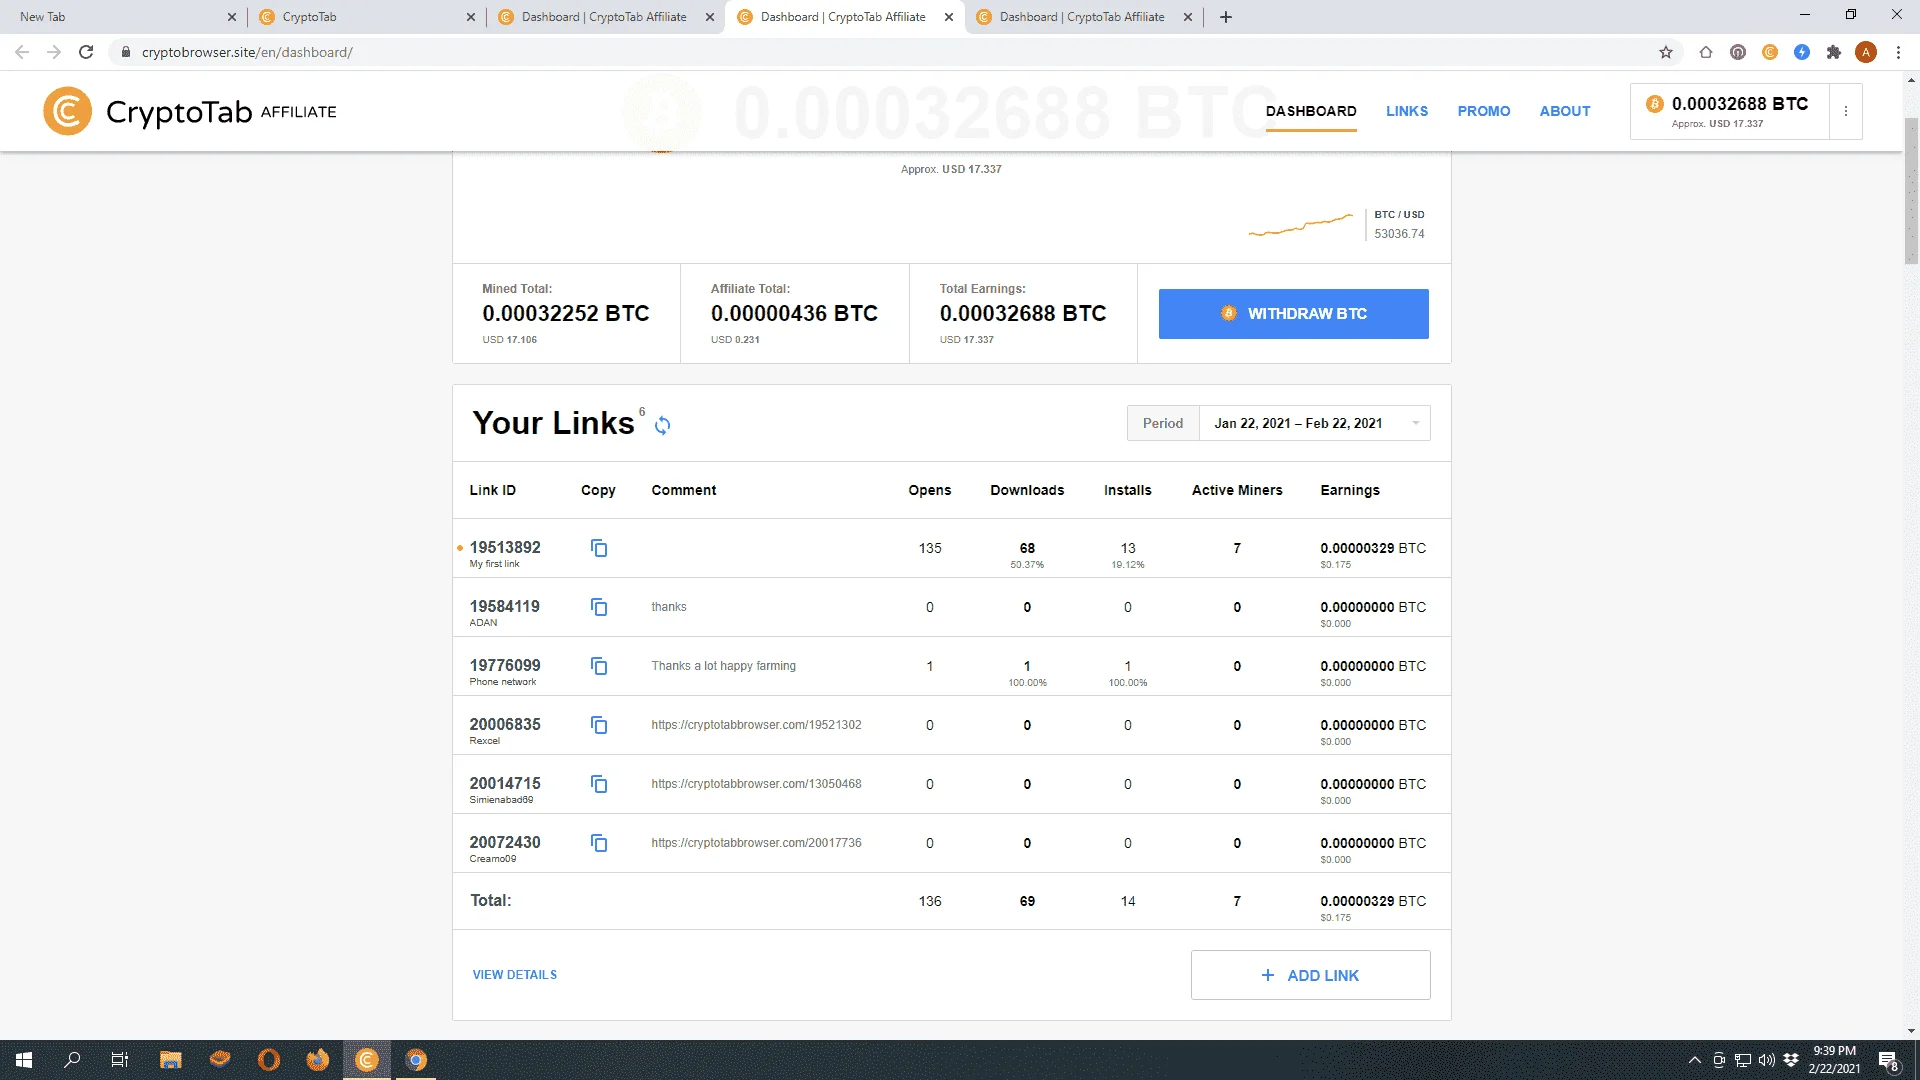Click the Add Link button
The image size is (1920, 1080).
pyautogui.click(x=1310, y=975)
